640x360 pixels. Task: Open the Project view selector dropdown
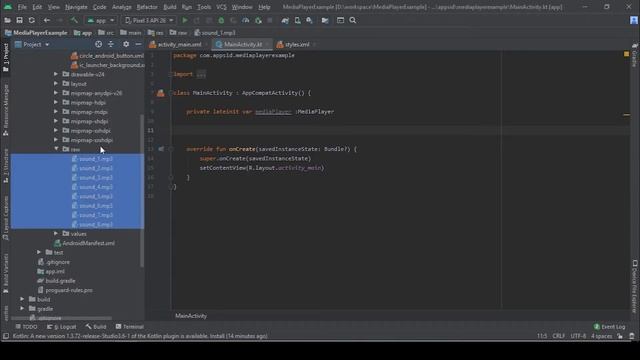pos(32,44)
